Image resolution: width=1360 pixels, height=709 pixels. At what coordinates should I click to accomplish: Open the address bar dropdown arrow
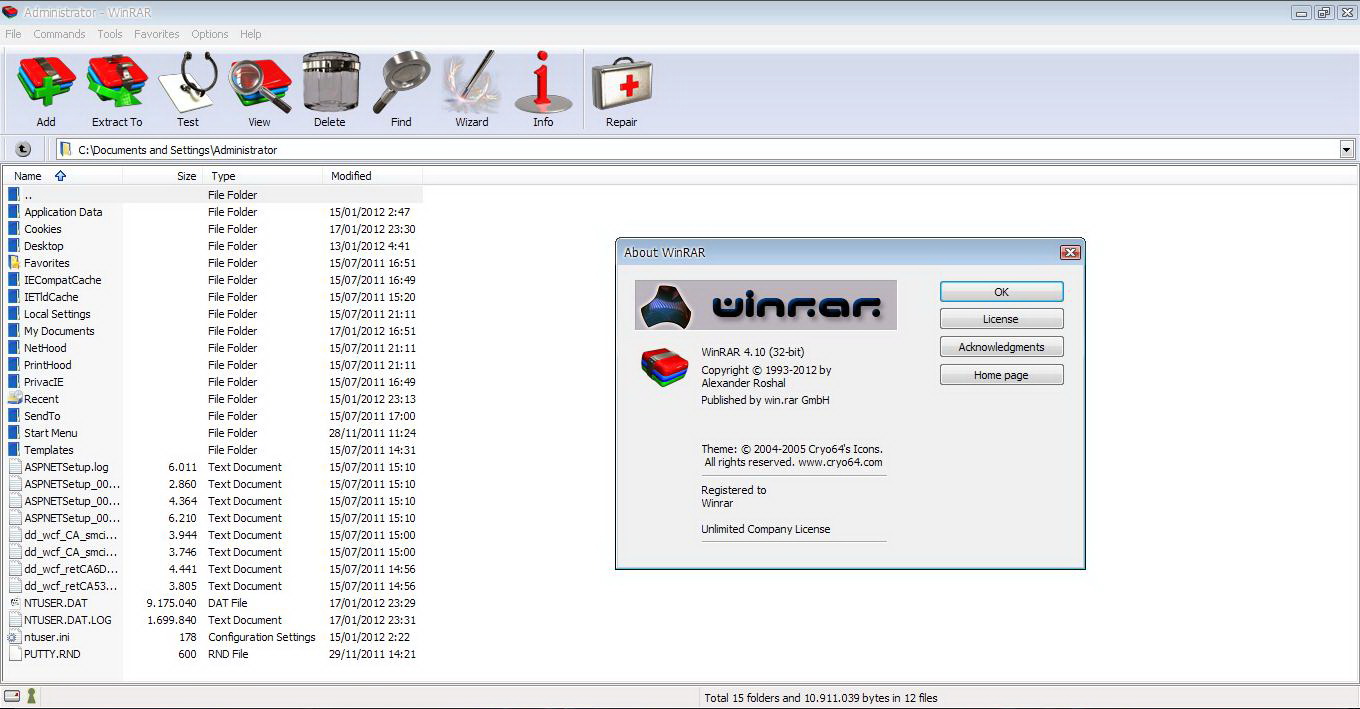1349,148
